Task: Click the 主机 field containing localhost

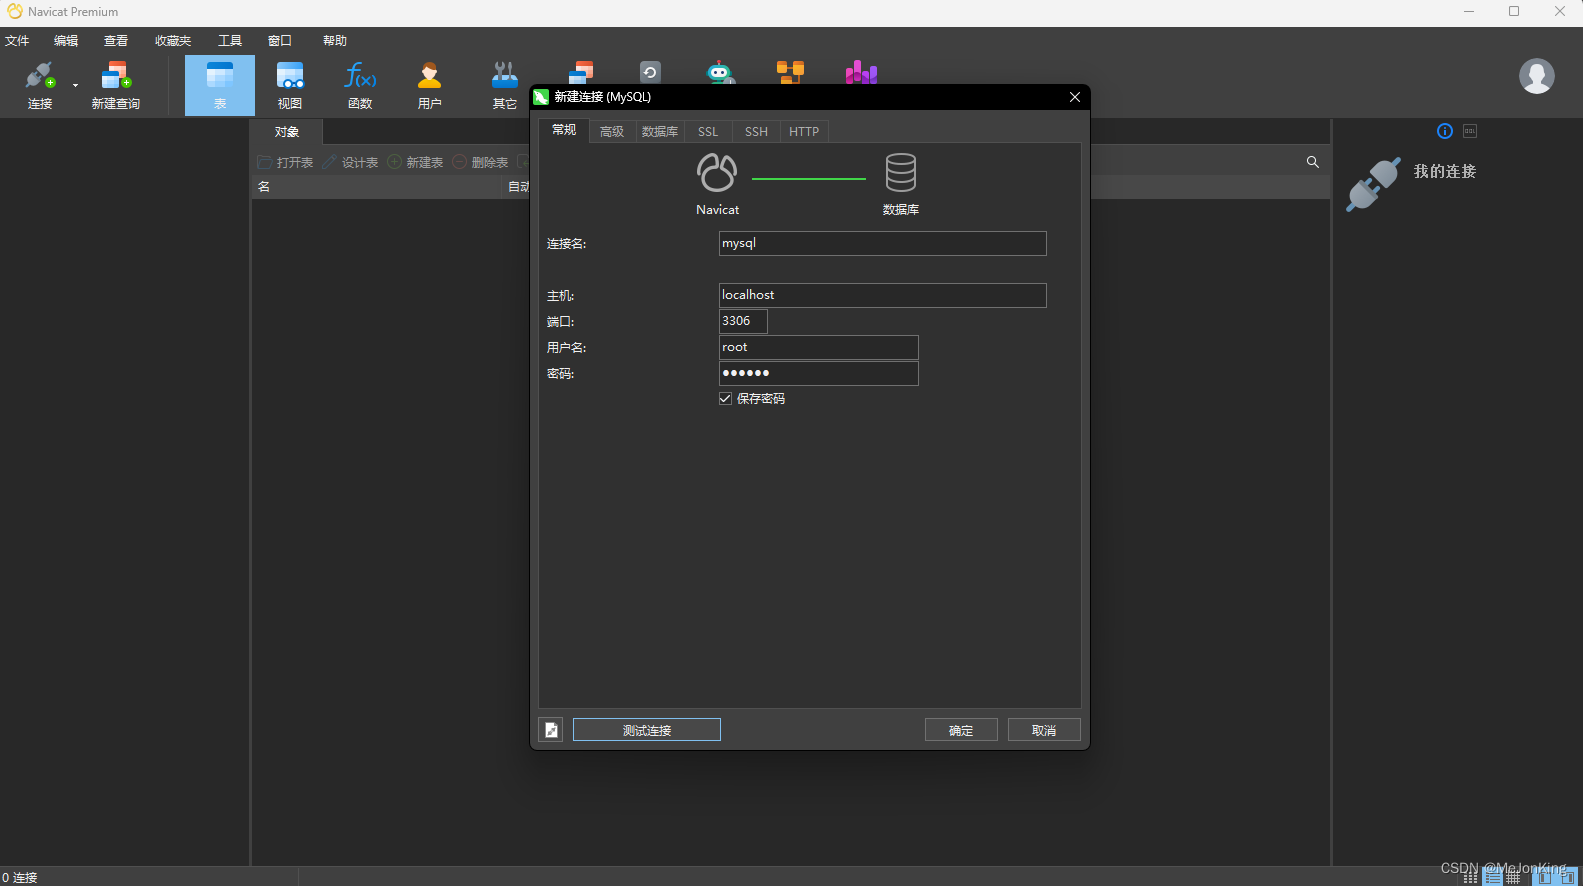Action: coord(883,295)
